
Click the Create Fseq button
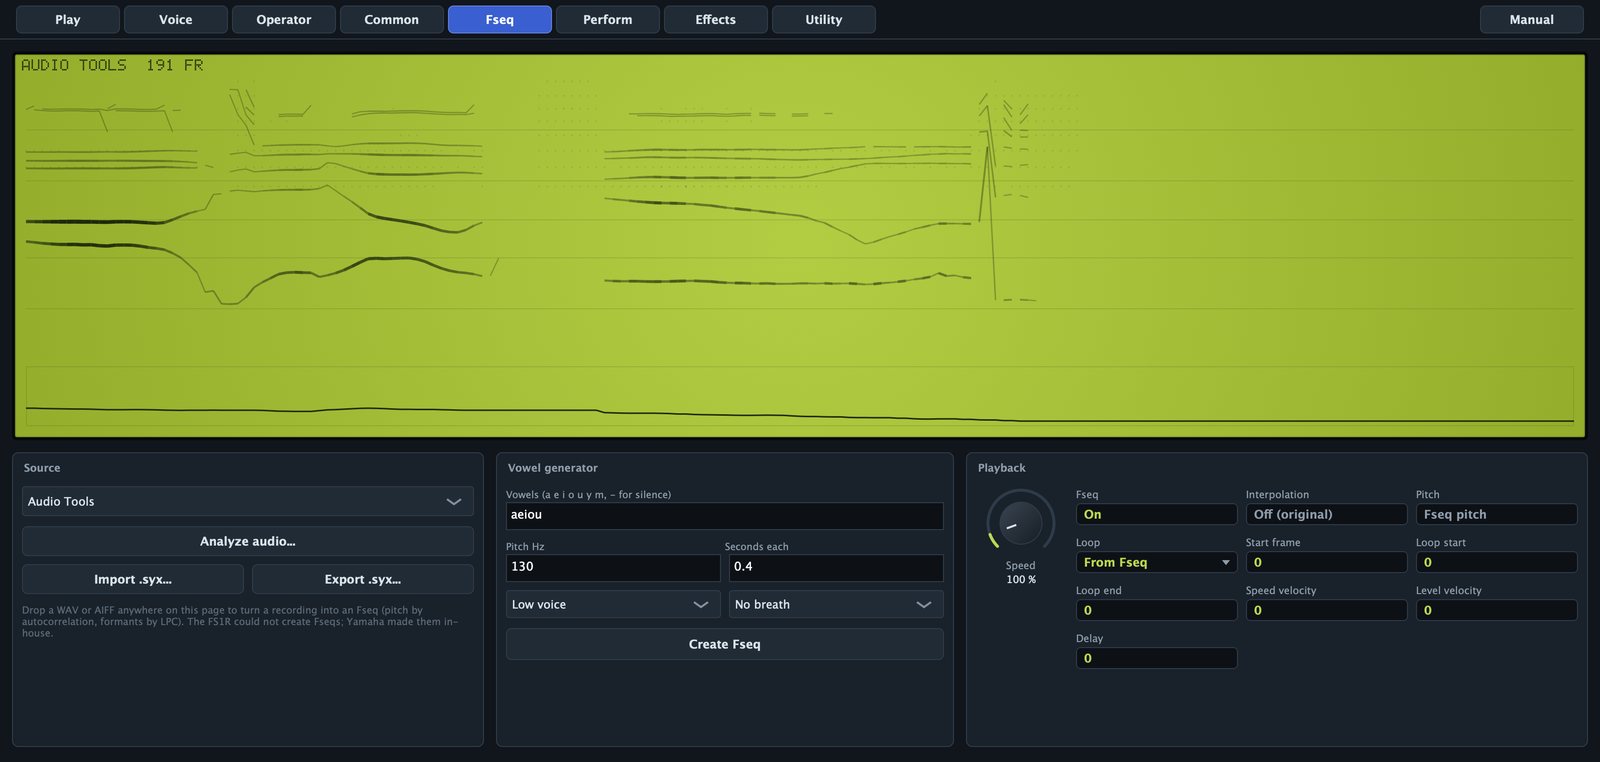click(725, 644)
